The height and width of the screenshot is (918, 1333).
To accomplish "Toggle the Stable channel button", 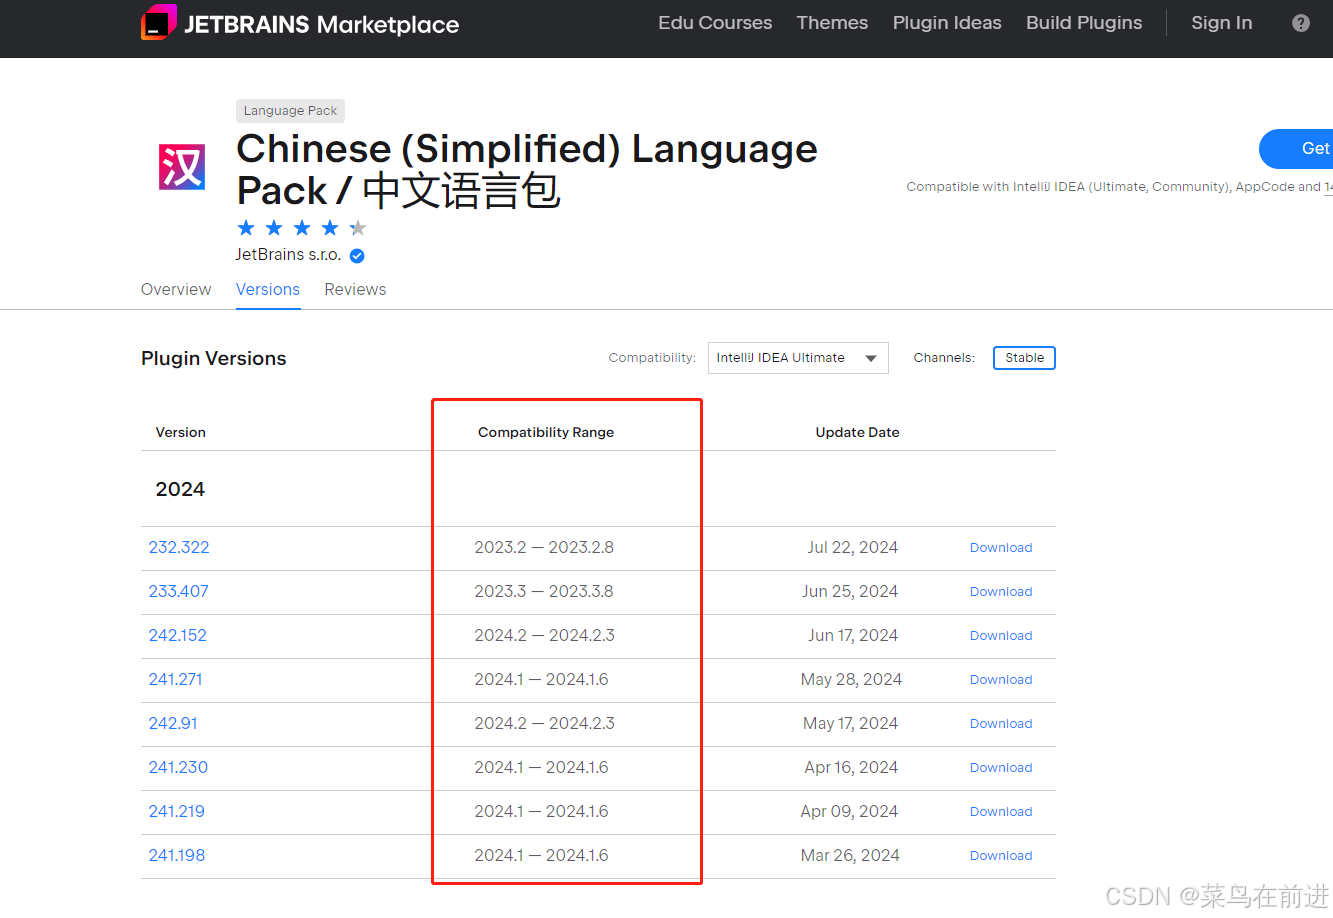I will click(1024, 358).
